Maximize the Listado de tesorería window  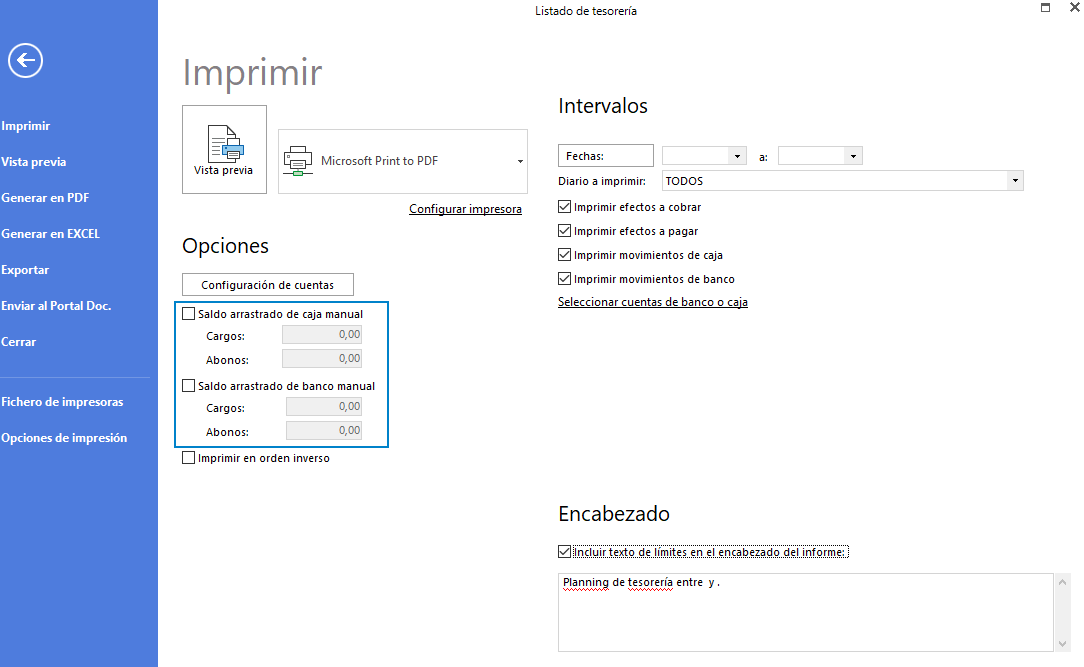pyautogui.click(x=1045, y=8)
